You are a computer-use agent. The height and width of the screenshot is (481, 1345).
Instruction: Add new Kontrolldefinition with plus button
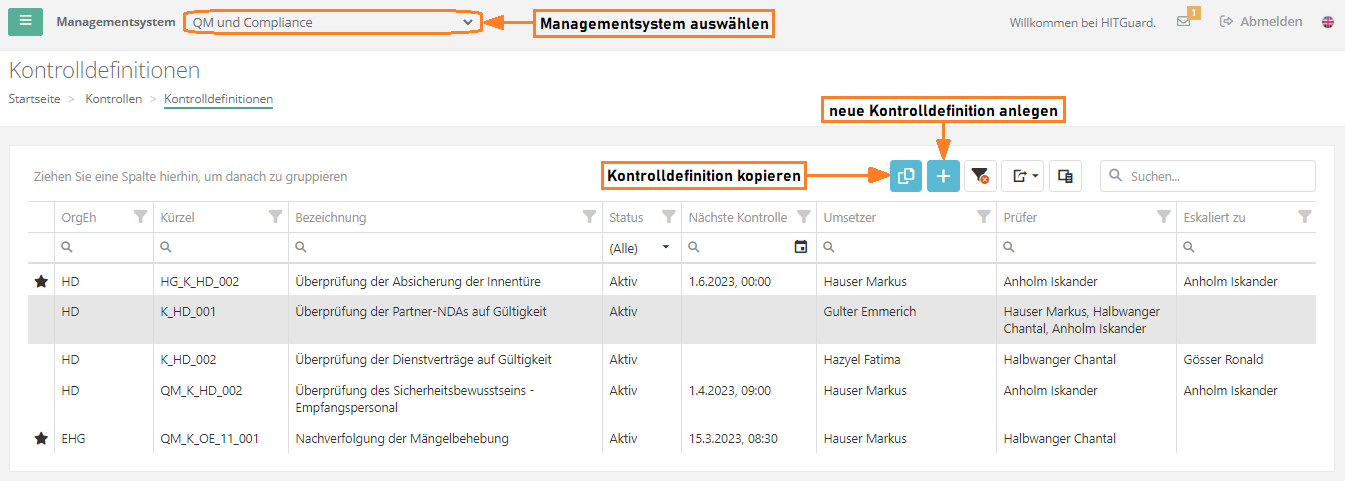point(943,176)
